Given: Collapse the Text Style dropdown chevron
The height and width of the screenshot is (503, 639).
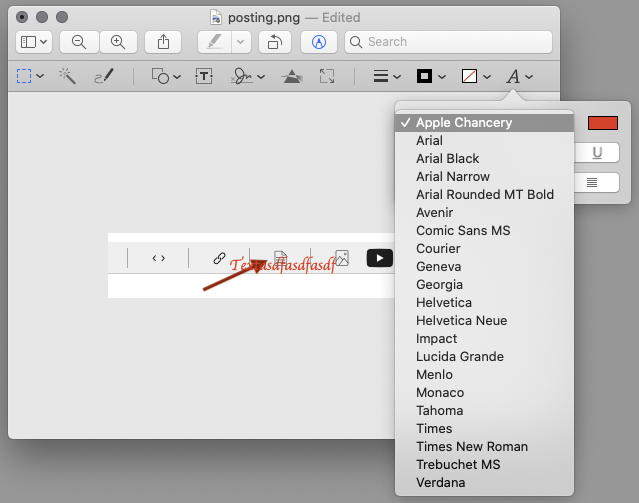Looking at the screenshot, I should (x=529, y=77).
